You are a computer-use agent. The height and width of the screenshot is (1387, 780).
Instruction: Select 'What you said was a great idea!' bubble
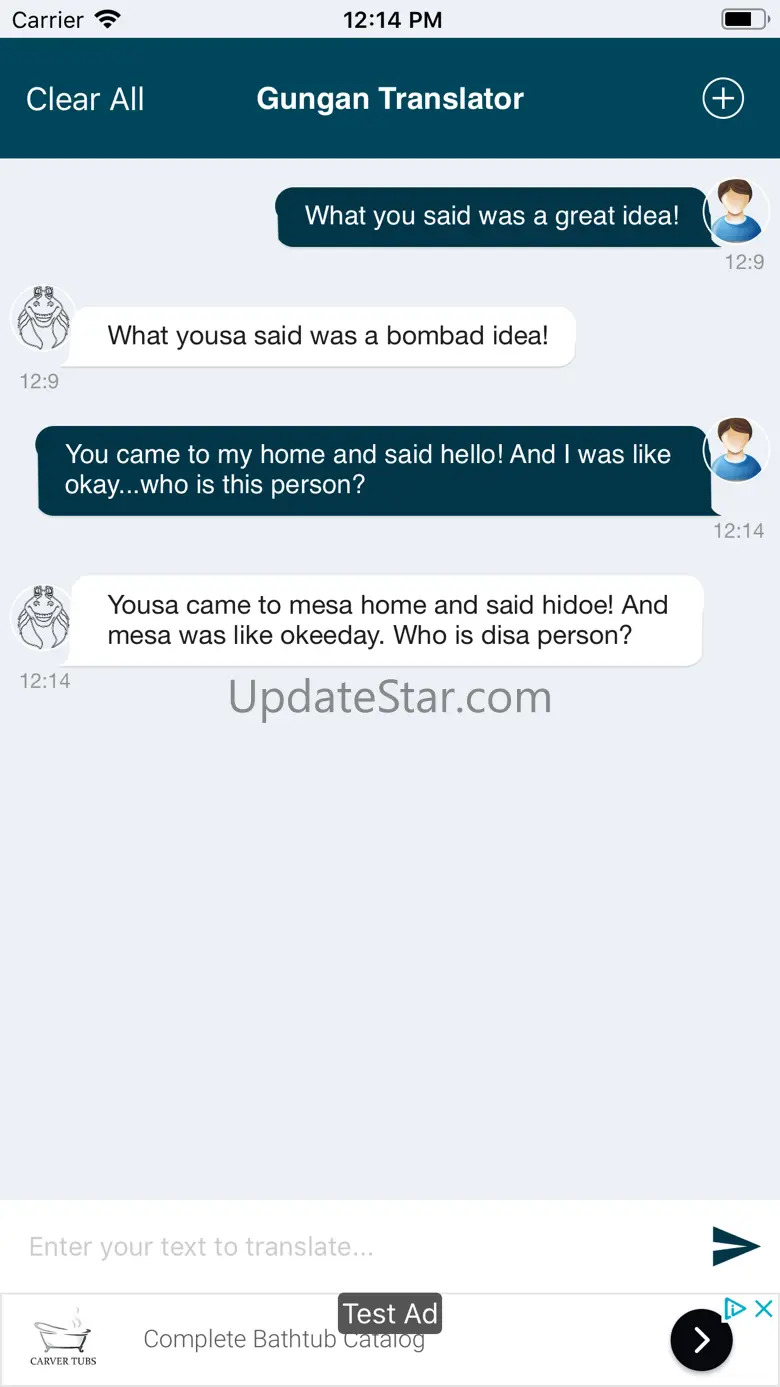[490, 216]
